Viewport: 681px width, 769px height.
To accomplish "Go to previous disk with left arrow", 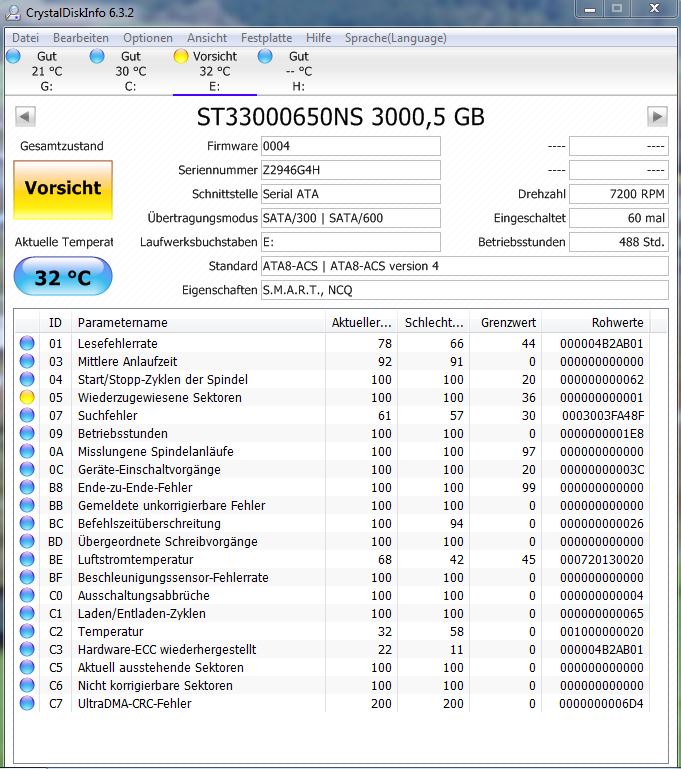I will click(x=25, y=117).
